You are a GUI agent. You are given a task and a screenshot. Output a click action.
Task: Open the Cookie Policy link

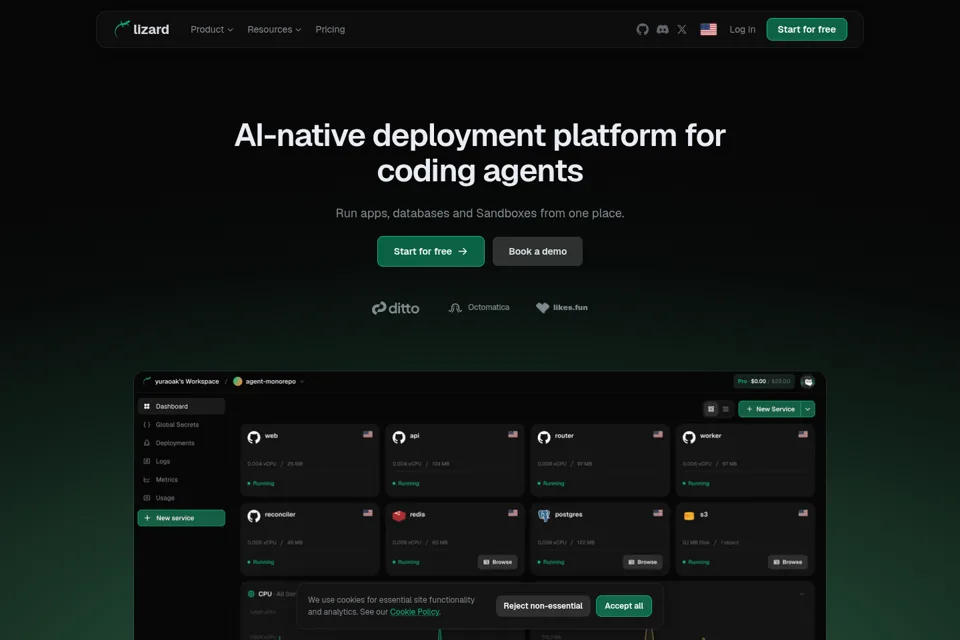(414, 612)
